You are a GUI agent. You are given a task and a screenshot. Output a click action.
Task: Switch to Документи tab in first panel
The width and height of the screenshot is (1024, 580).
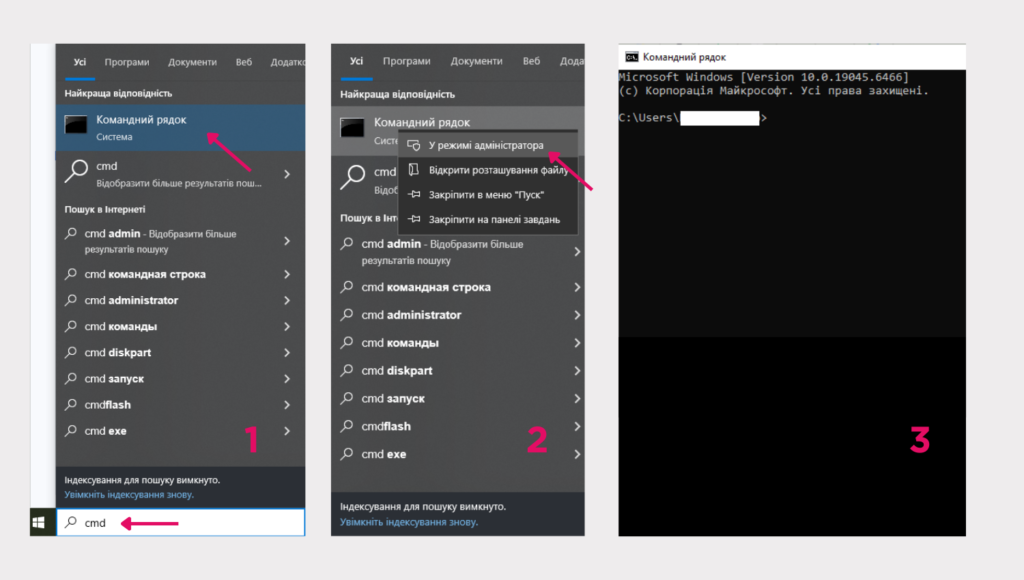click(x=192, y=62)
